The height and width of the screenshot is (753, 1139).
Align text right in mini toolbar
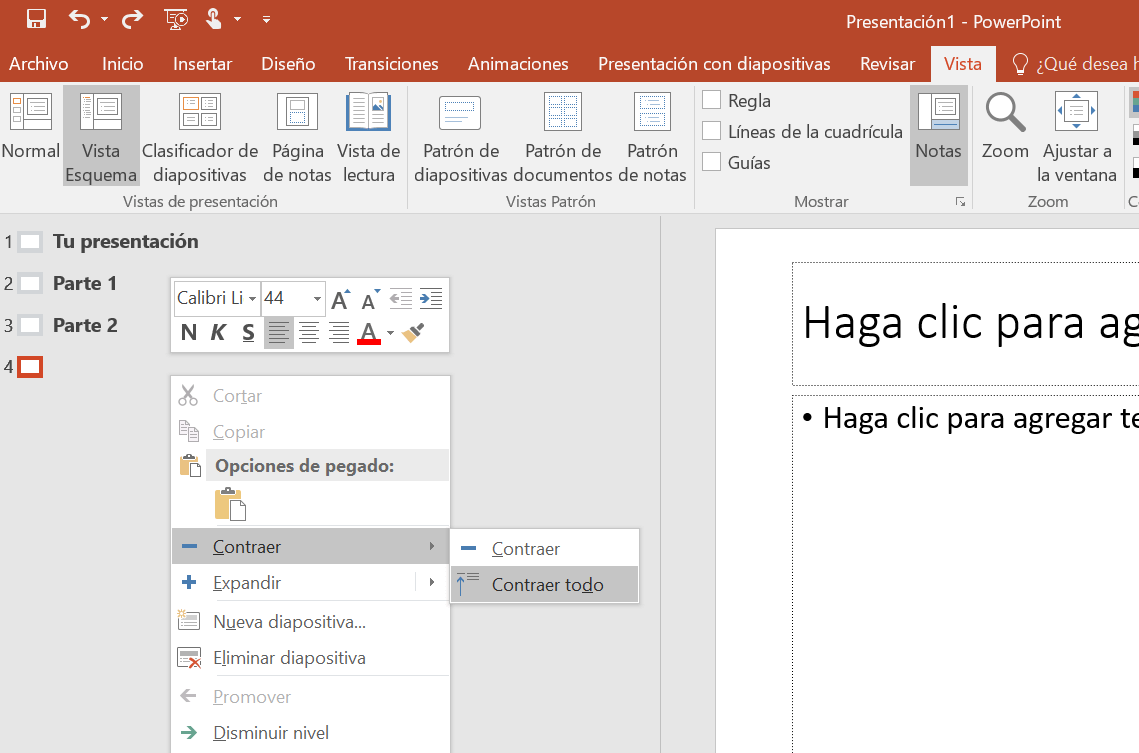tap(339, 333)
